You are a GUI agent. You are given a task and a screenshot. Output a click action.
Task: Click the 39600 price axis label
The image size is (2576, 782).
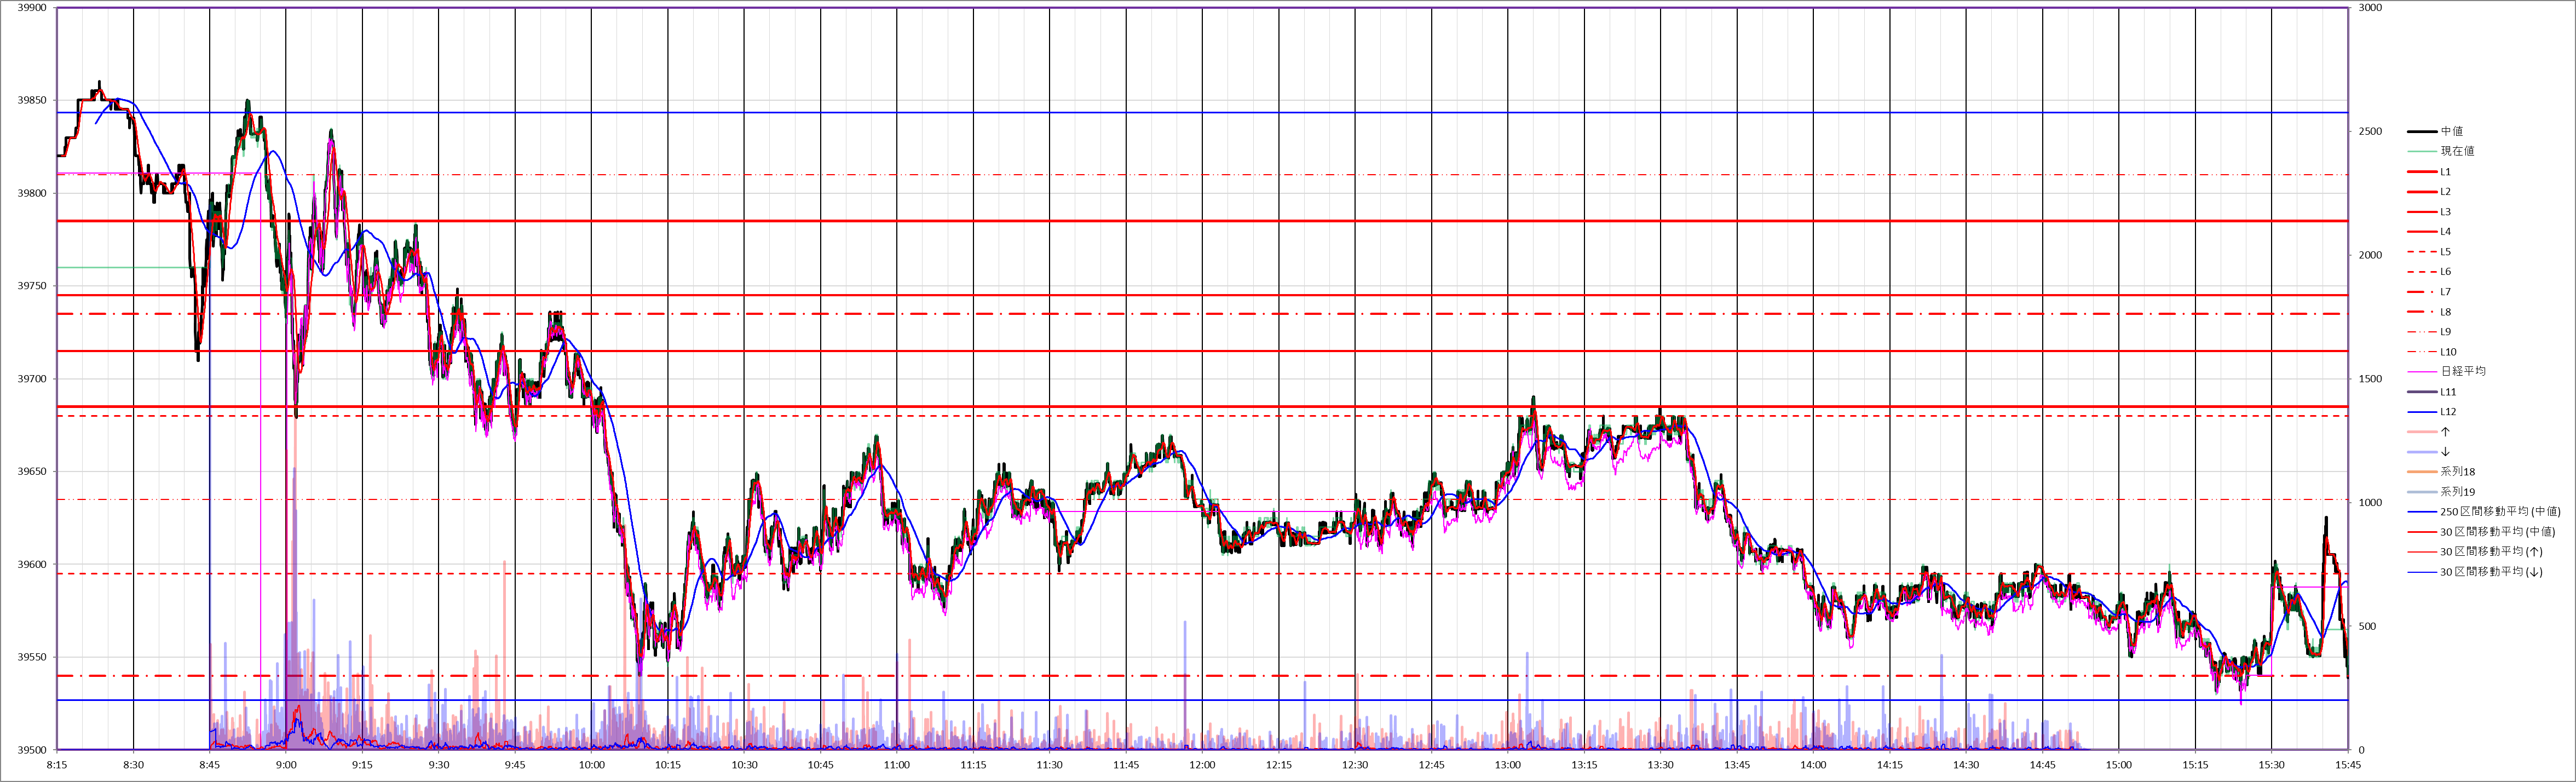[32, 565]
